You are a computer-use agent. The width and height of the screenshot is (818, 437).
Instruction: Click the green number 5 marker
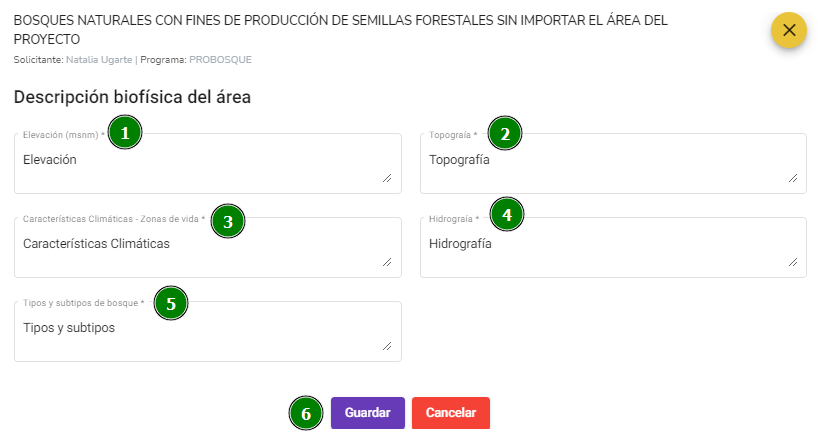(x=171, y=303)
